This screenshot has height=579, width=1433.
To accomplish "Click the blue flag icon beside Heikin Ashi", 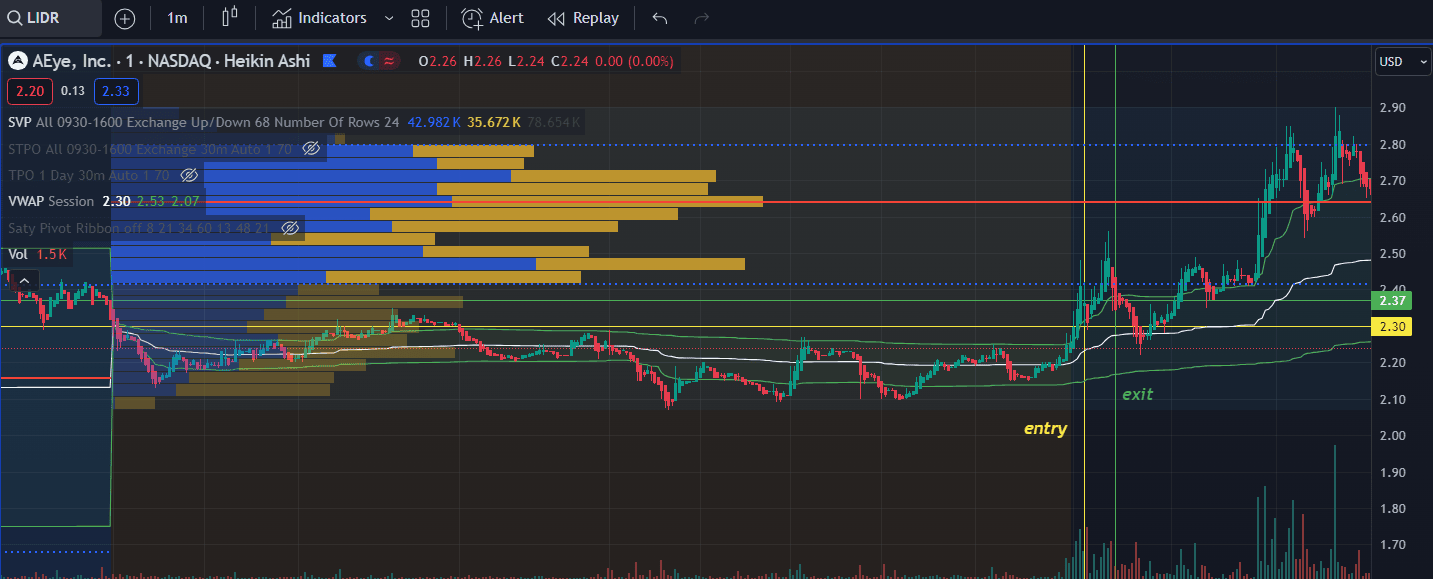I will [x=330, y=62].
